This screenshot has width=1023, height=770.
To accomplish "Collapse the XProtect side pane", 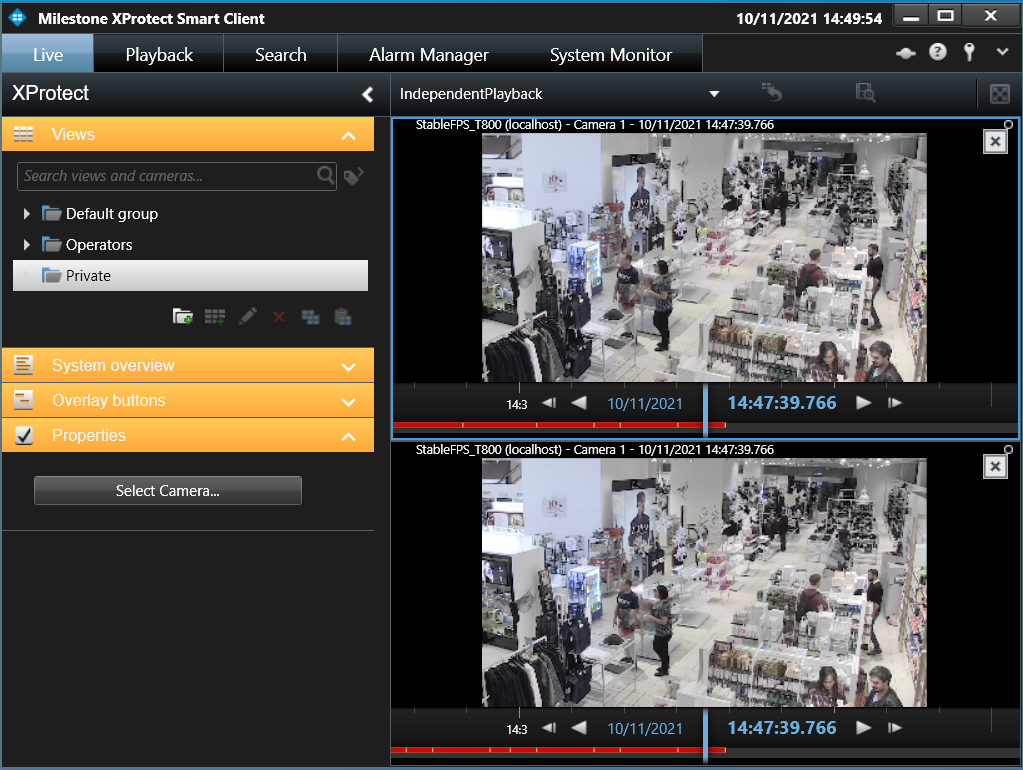I will (368, 95).
